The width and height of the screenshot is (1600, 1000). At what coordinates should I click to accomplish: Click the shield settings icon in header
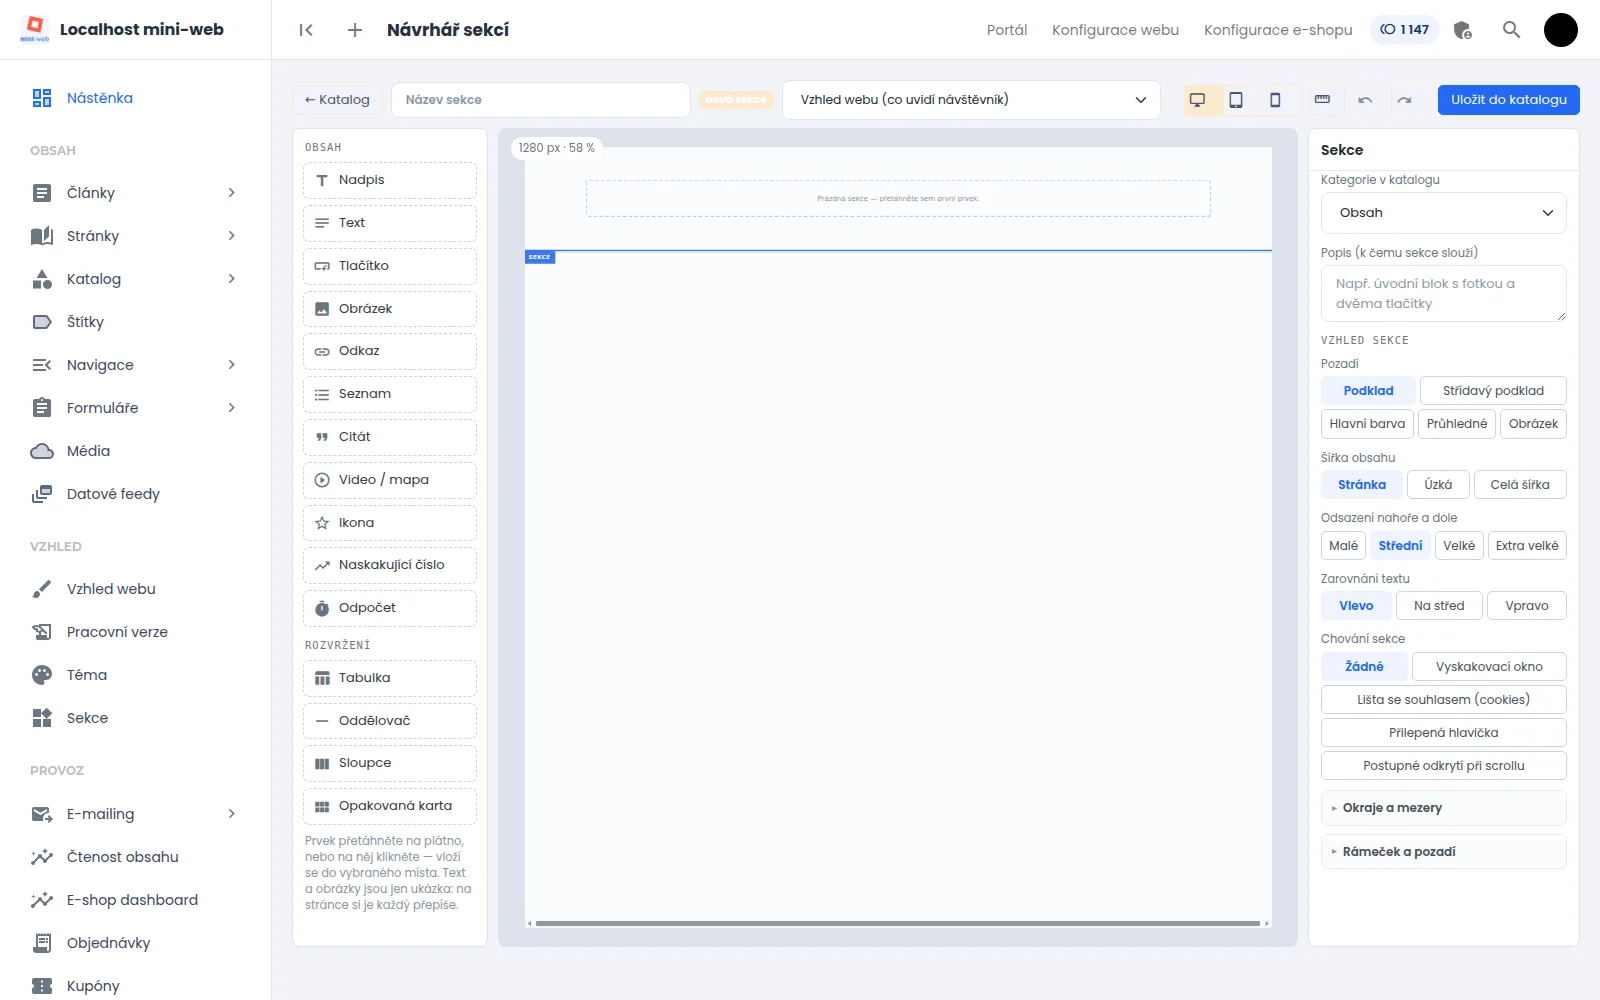click(1462, 30)
